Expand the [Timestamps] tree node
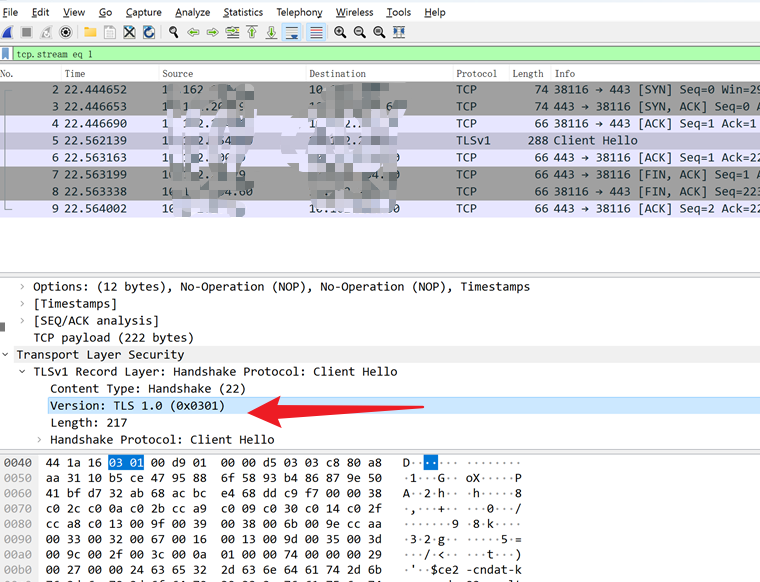 (x=23, y=303)
